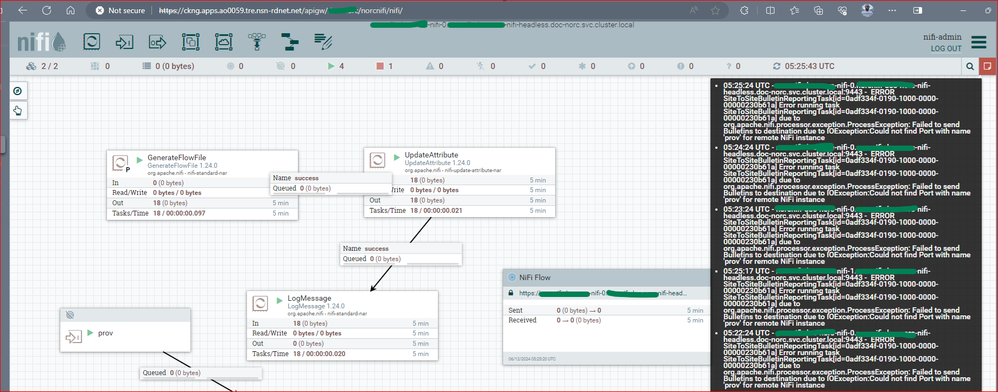Open the Operate panel hand button

18,111
